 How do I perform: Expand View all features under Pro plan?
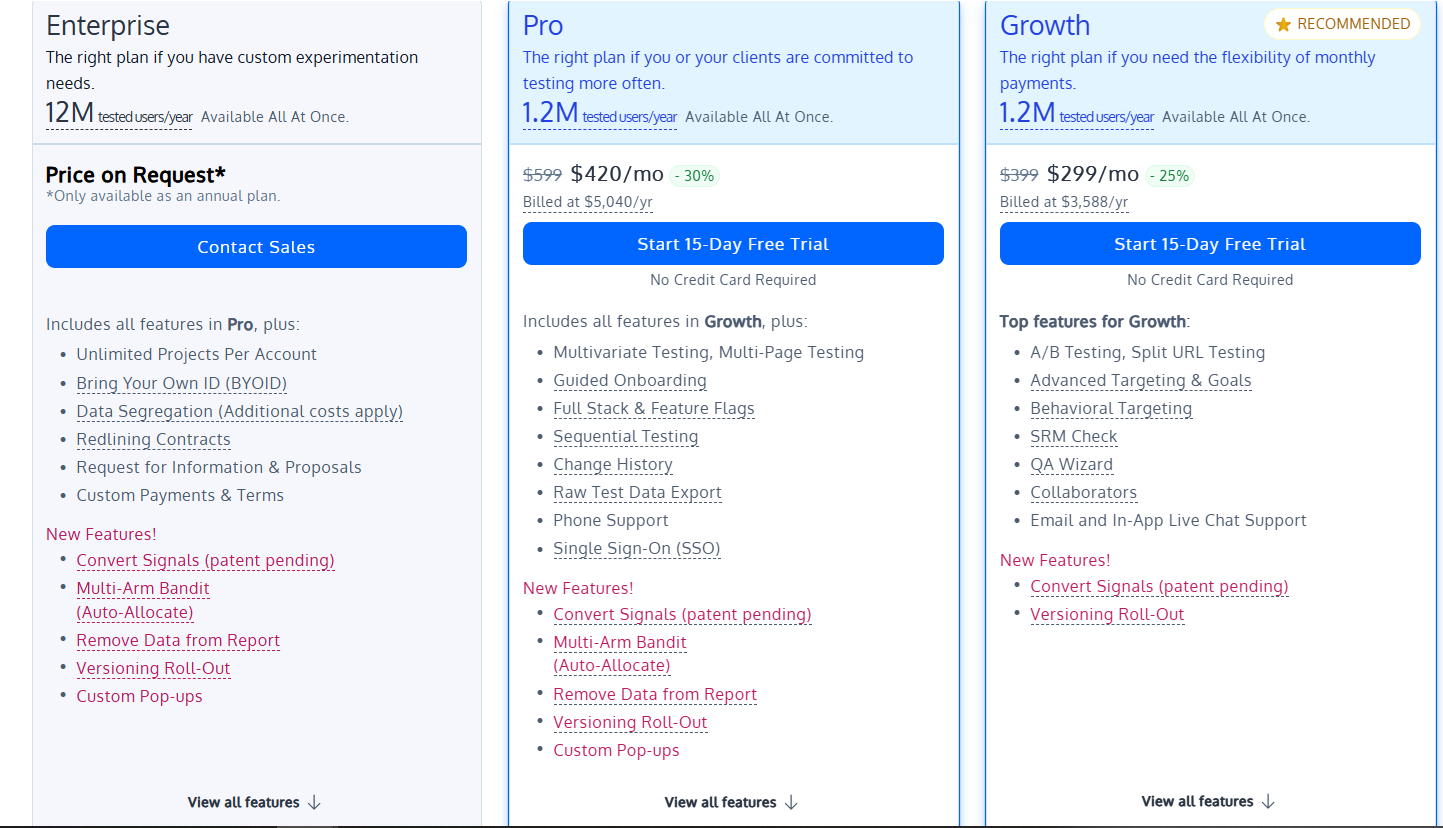tap(721, 802)
